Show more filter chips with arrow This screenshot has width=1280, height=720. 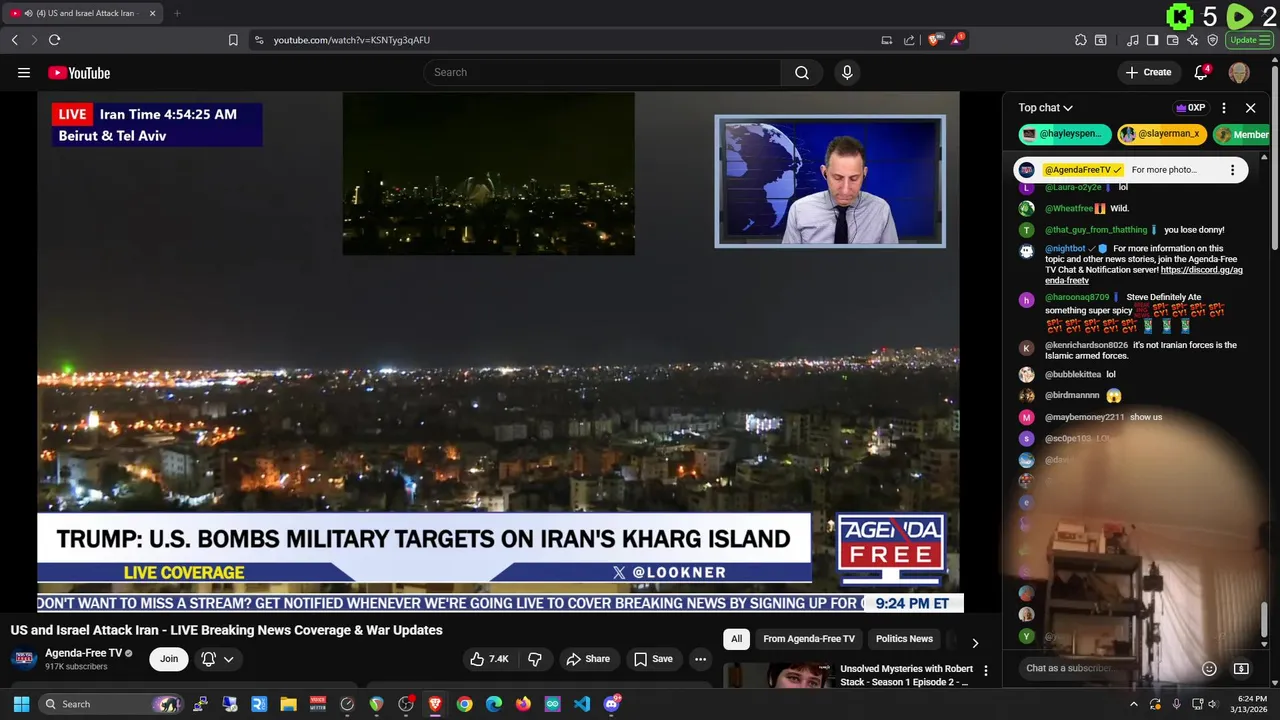pyautogui.click(x=975, y=643)
